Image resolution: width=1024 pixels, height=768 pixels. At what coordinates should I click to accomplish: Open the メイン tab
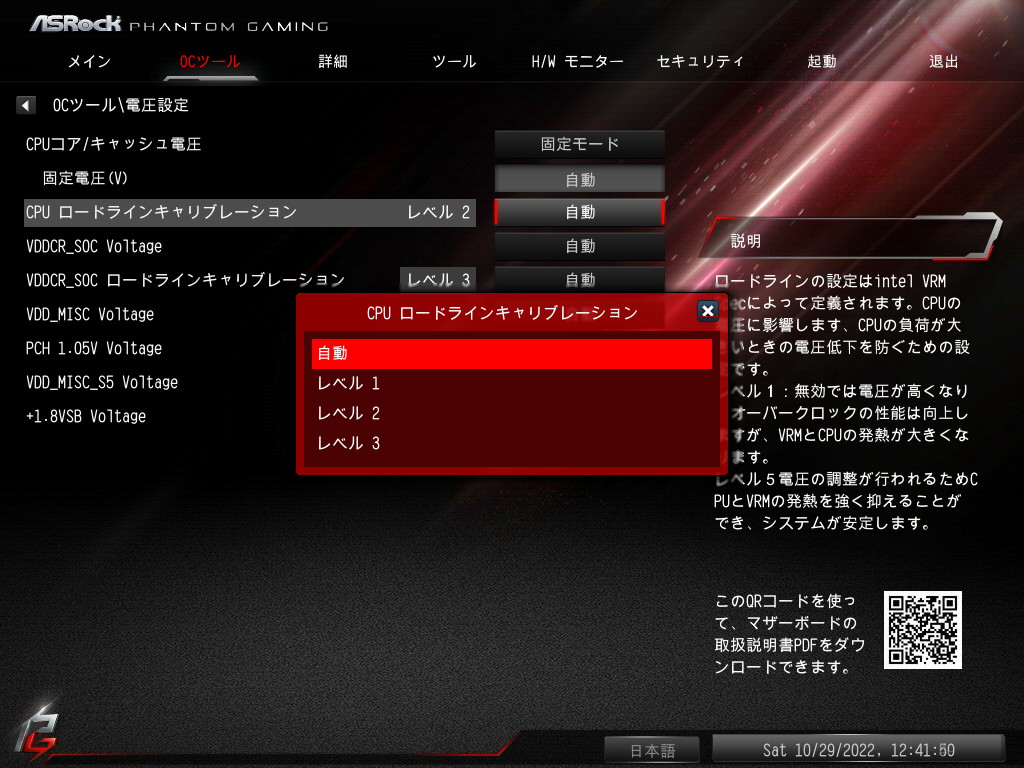89,61
